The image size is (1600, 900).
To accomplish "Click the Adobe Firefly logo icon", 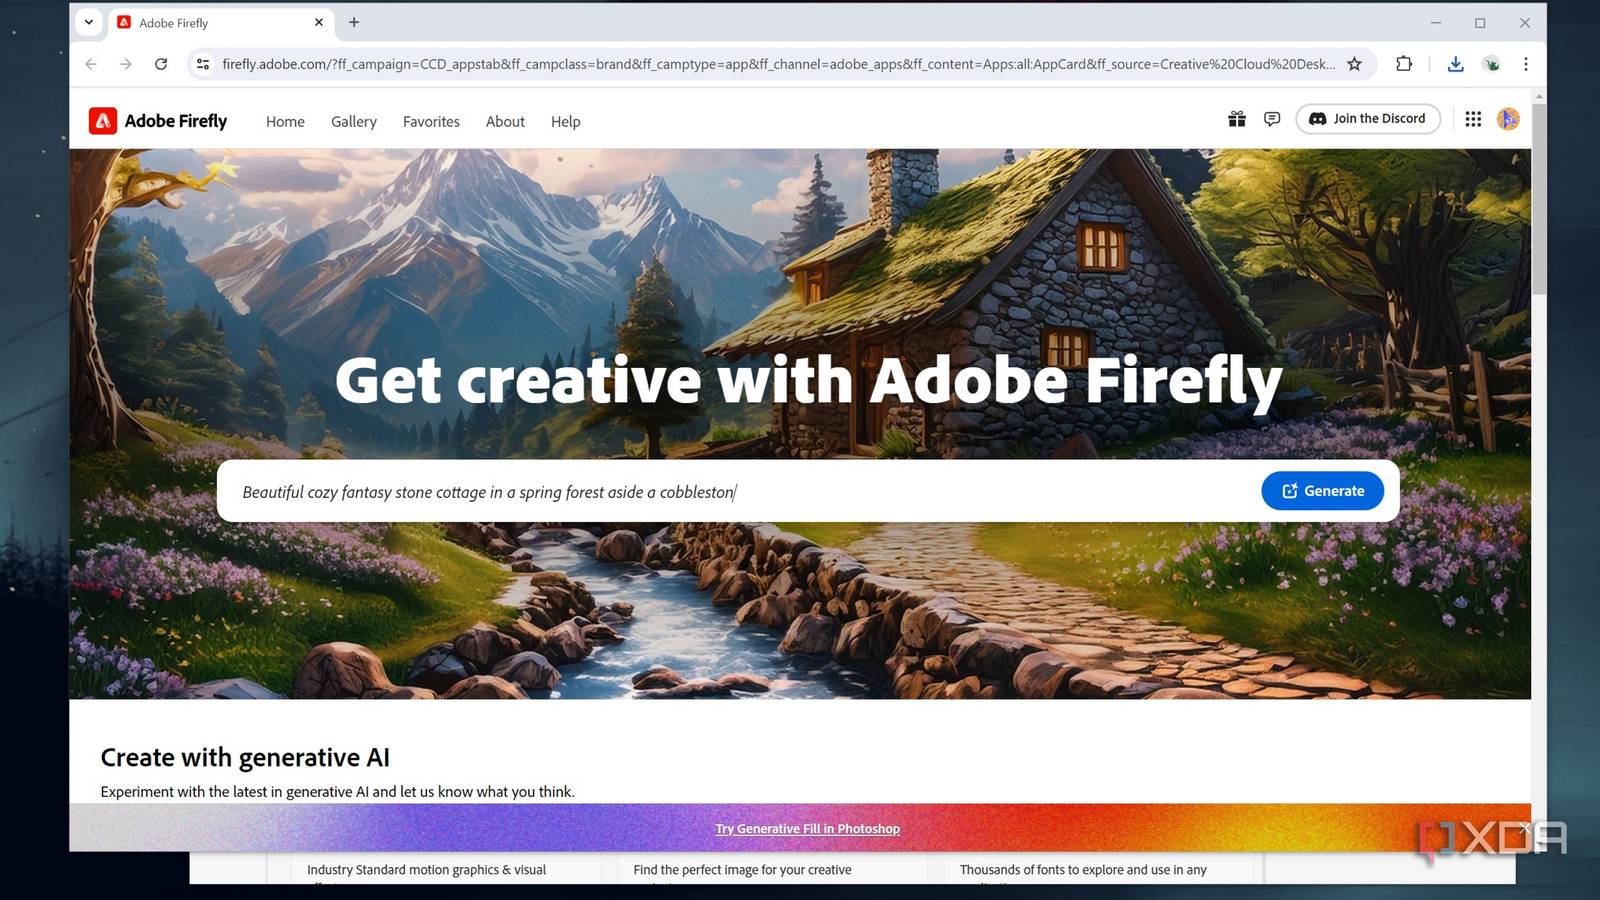I will point(102,121).
